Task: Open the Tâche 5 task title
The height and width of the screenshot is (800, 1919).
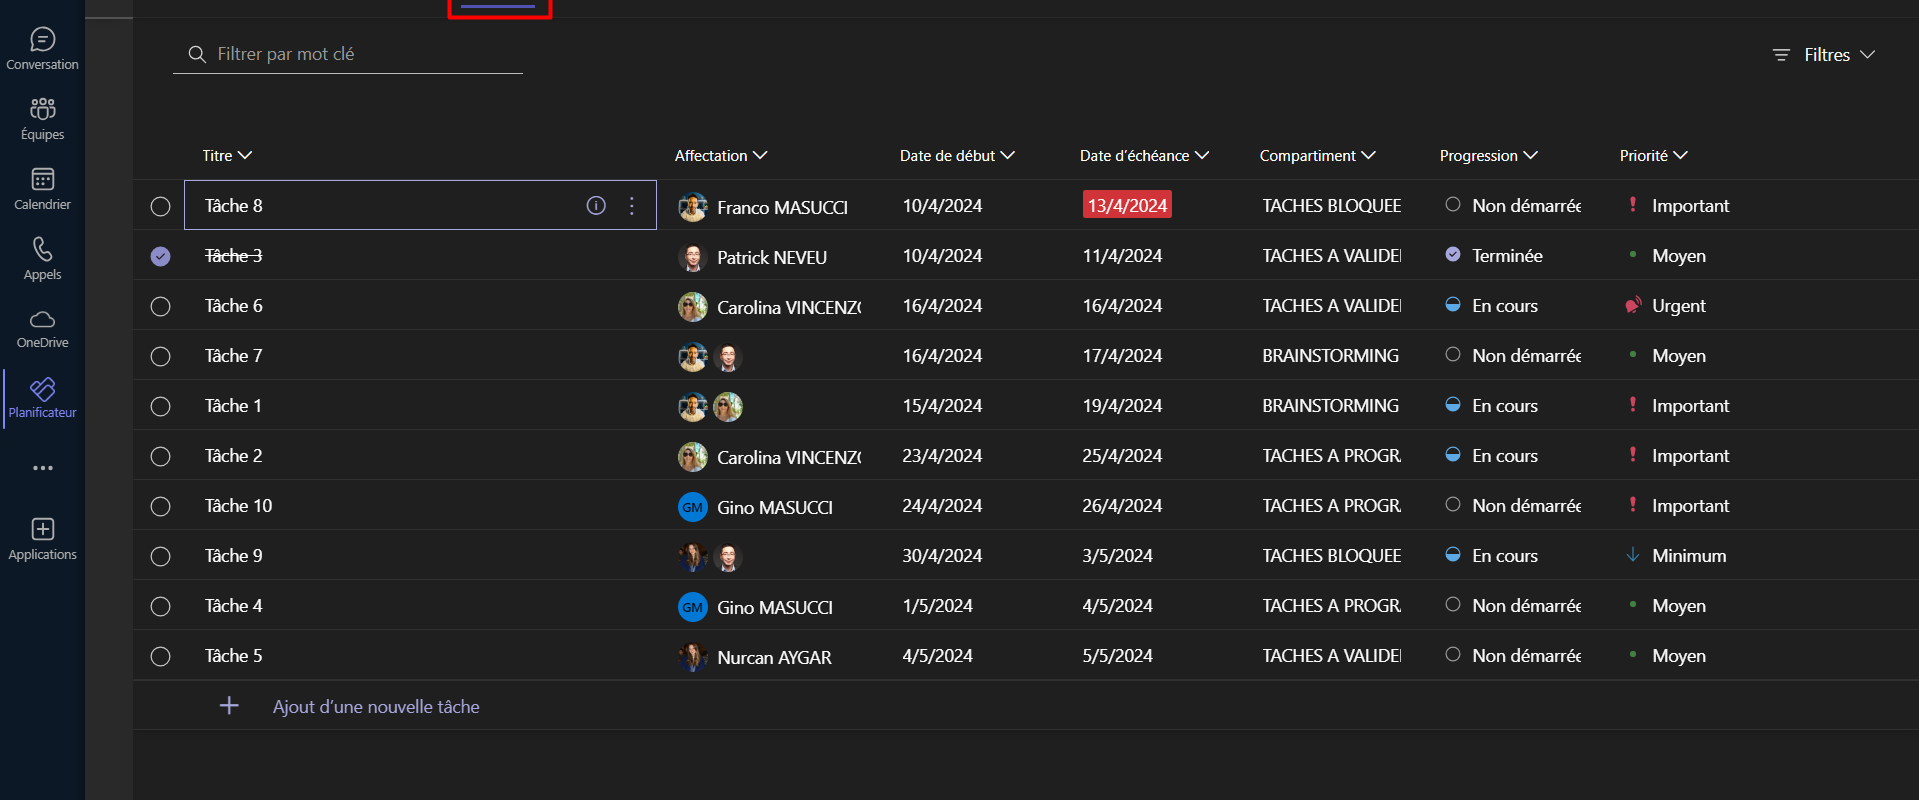Action: coord(234,656)
